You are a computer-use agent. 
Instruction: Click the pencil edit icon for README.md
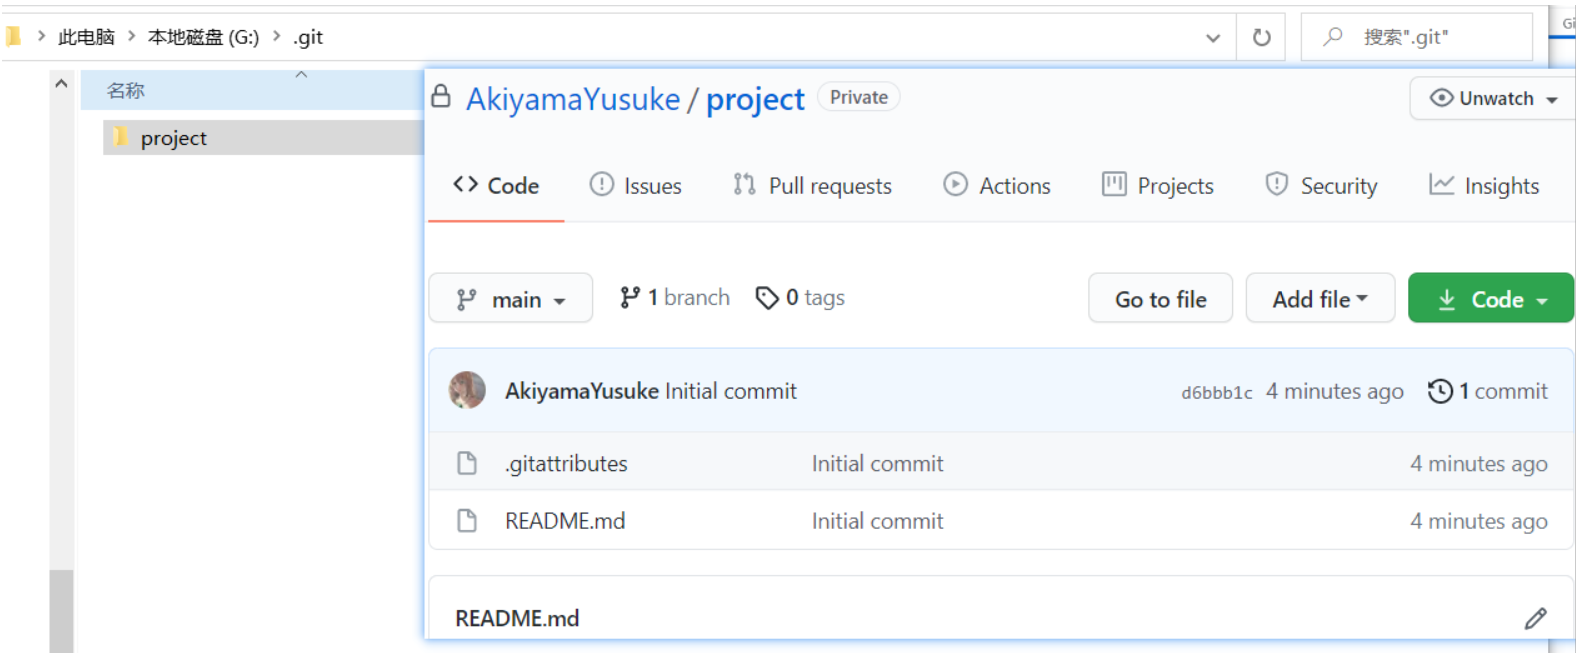1535,619
